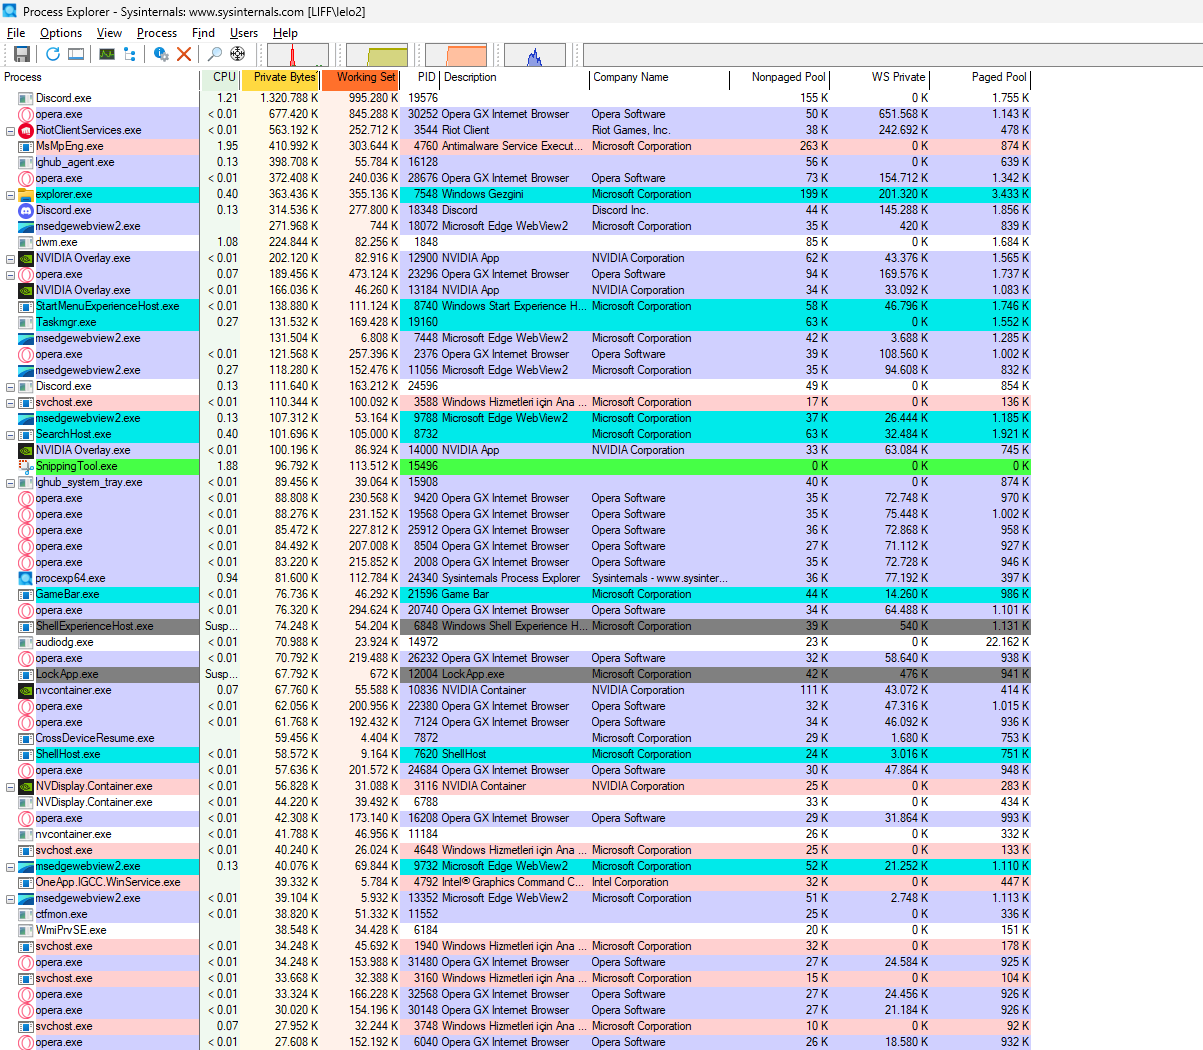Collapse svchost.exe PID 3588 tree node

click(x=11, y=402)
